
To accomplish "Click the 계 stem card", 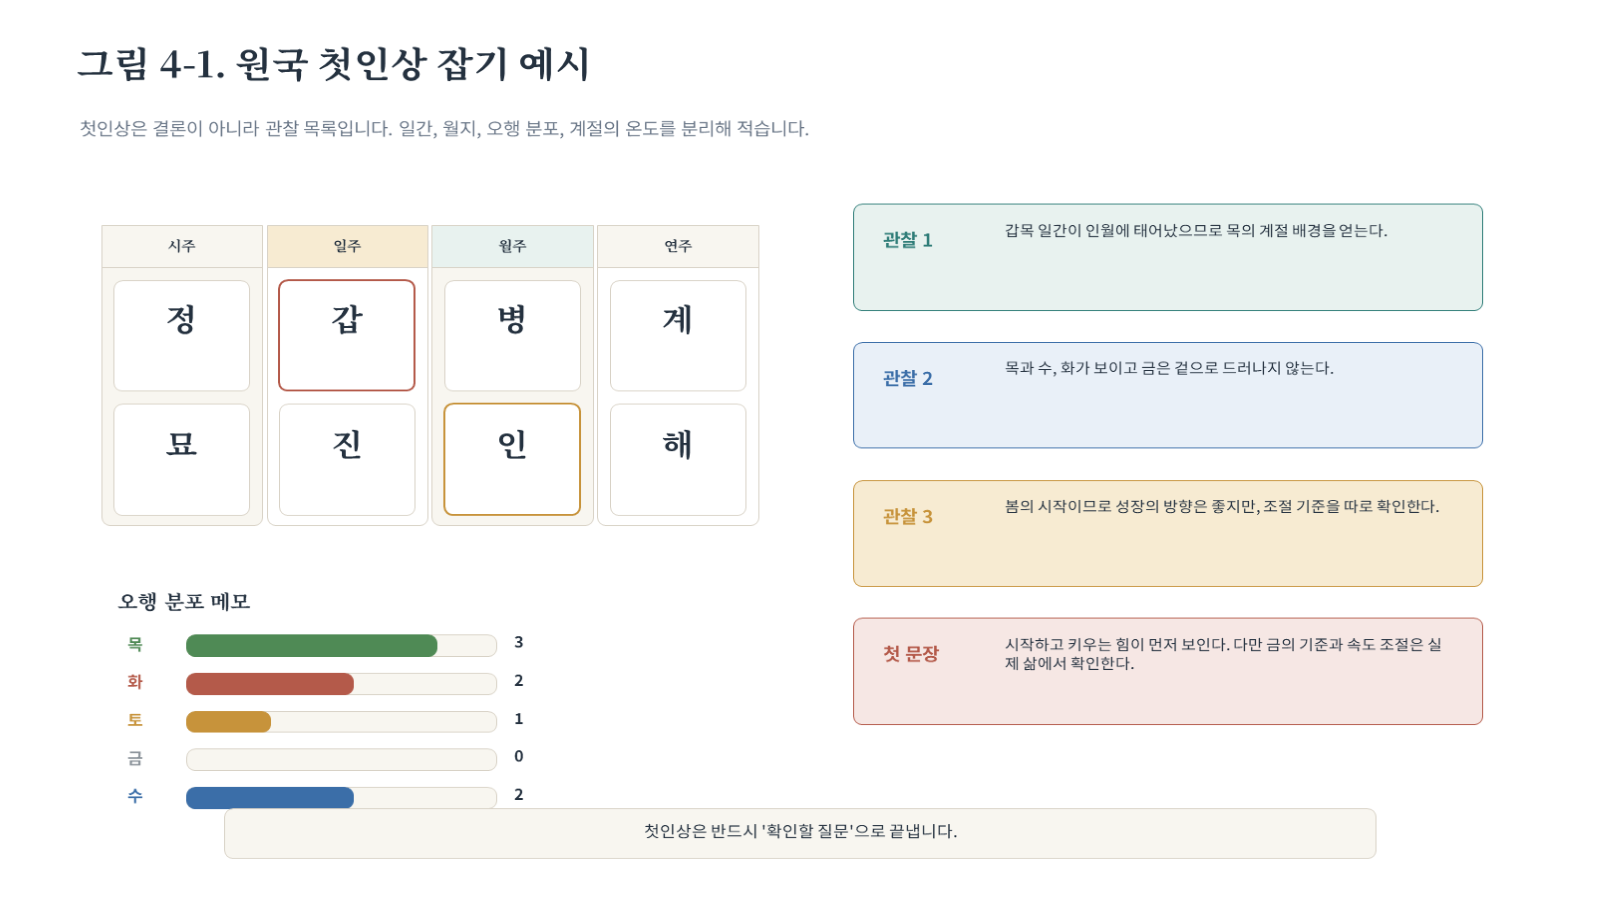I will [678, 335].
